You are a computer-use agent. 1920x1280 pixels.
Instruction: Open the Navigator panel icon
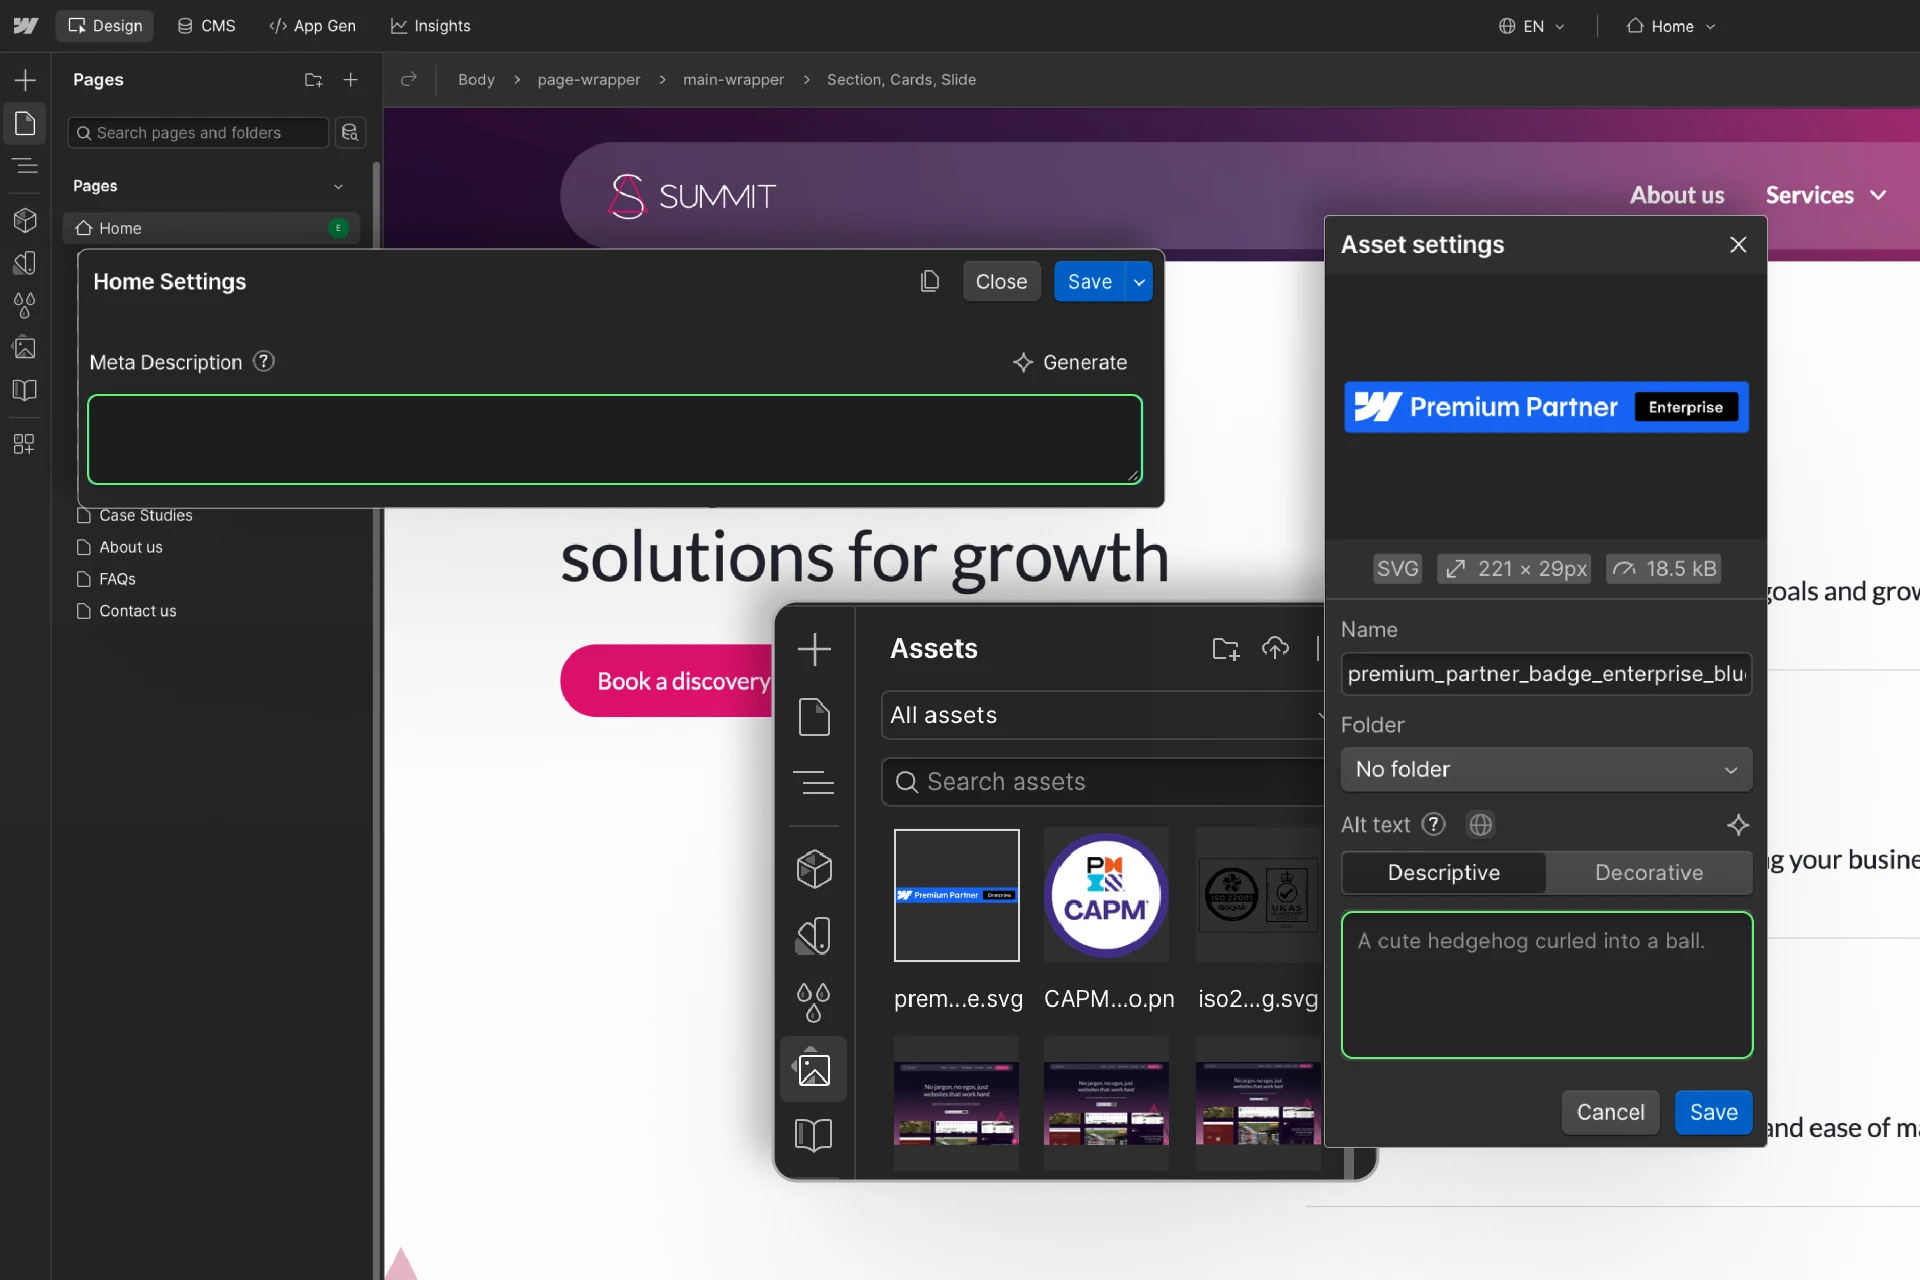click(25, 166)
